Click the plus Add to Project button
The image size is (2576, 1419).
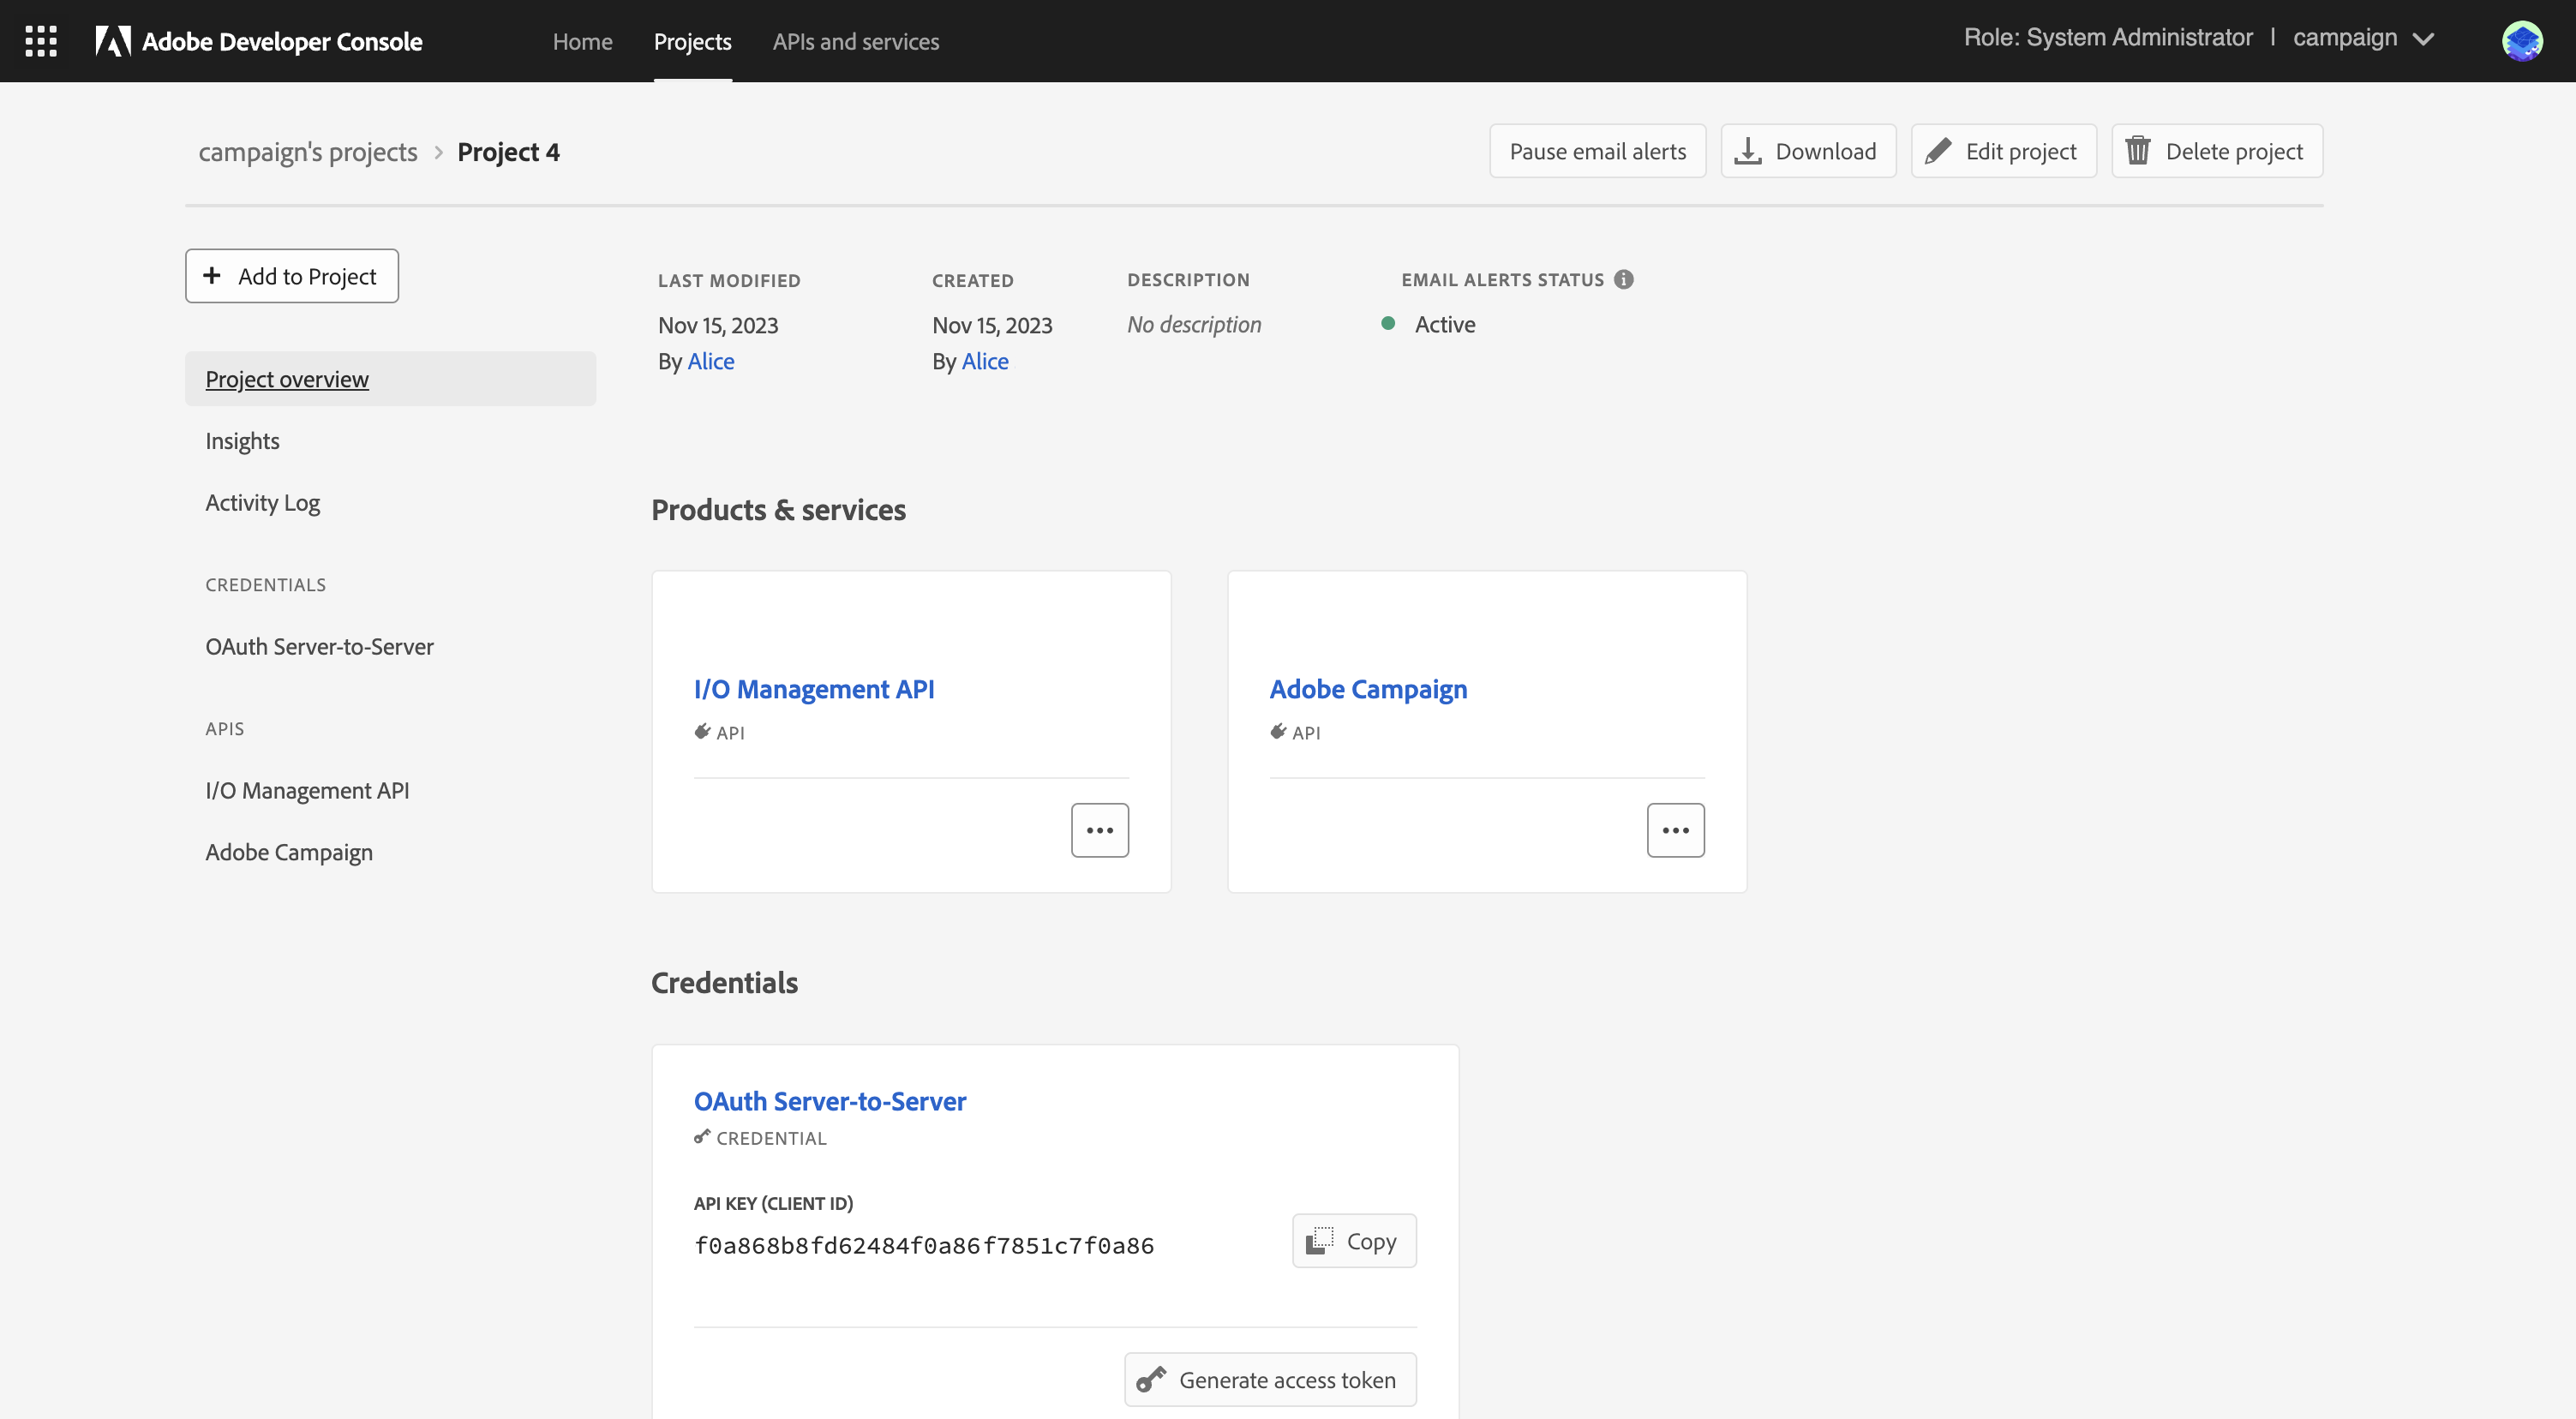(x=292, y=276)
